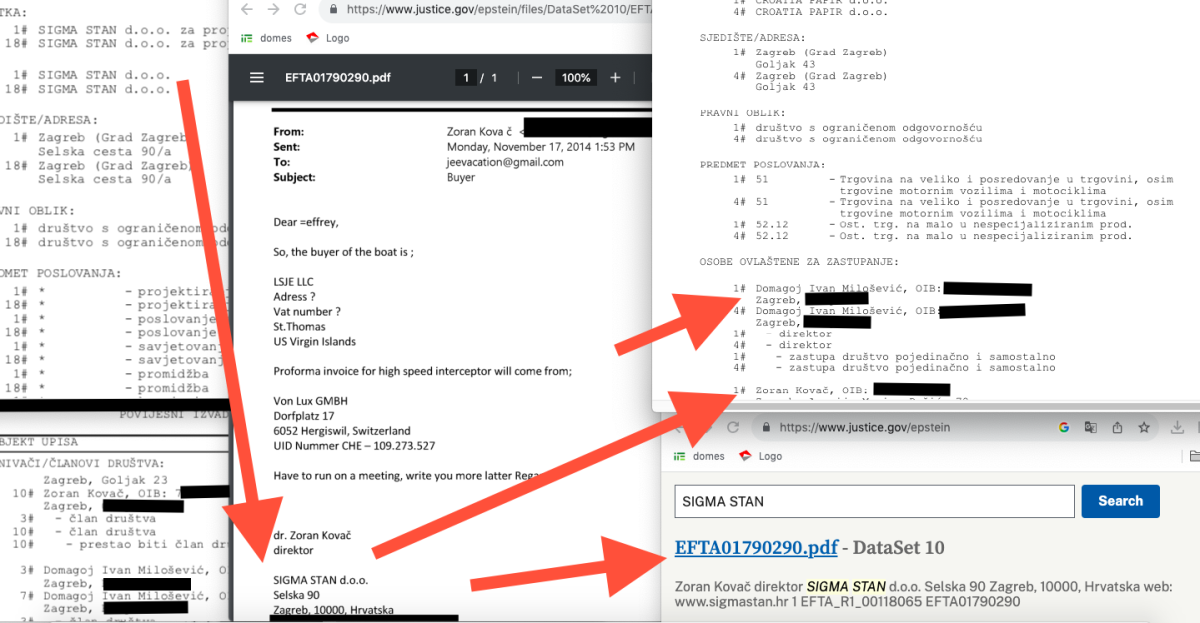This screenshot has width=1200, height=623.
Task: Click the translate page icon
Action: tap(1090, 427)
